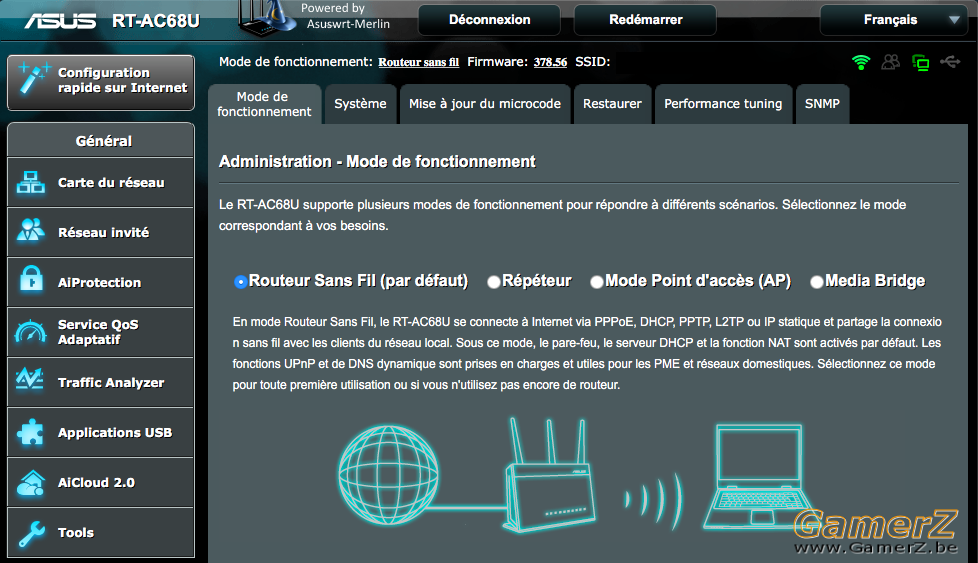Click the magic wand quick setup icon

coord(34,79)
